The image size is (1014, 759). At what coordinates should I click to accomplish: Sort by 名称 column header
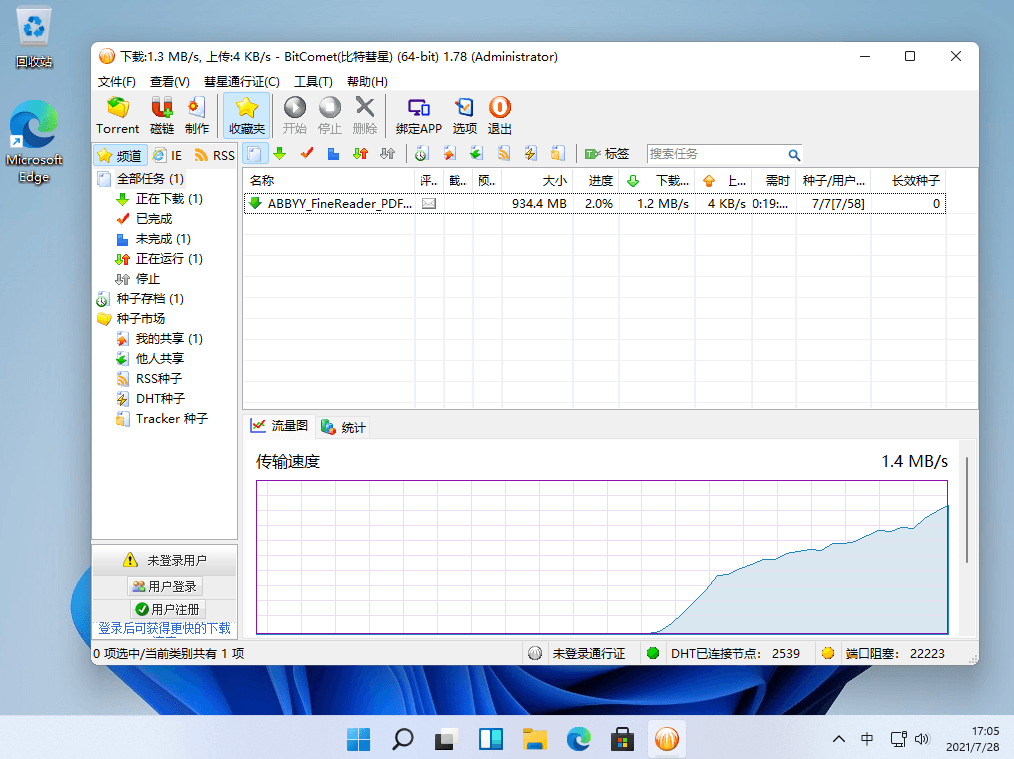coord(329,180)
